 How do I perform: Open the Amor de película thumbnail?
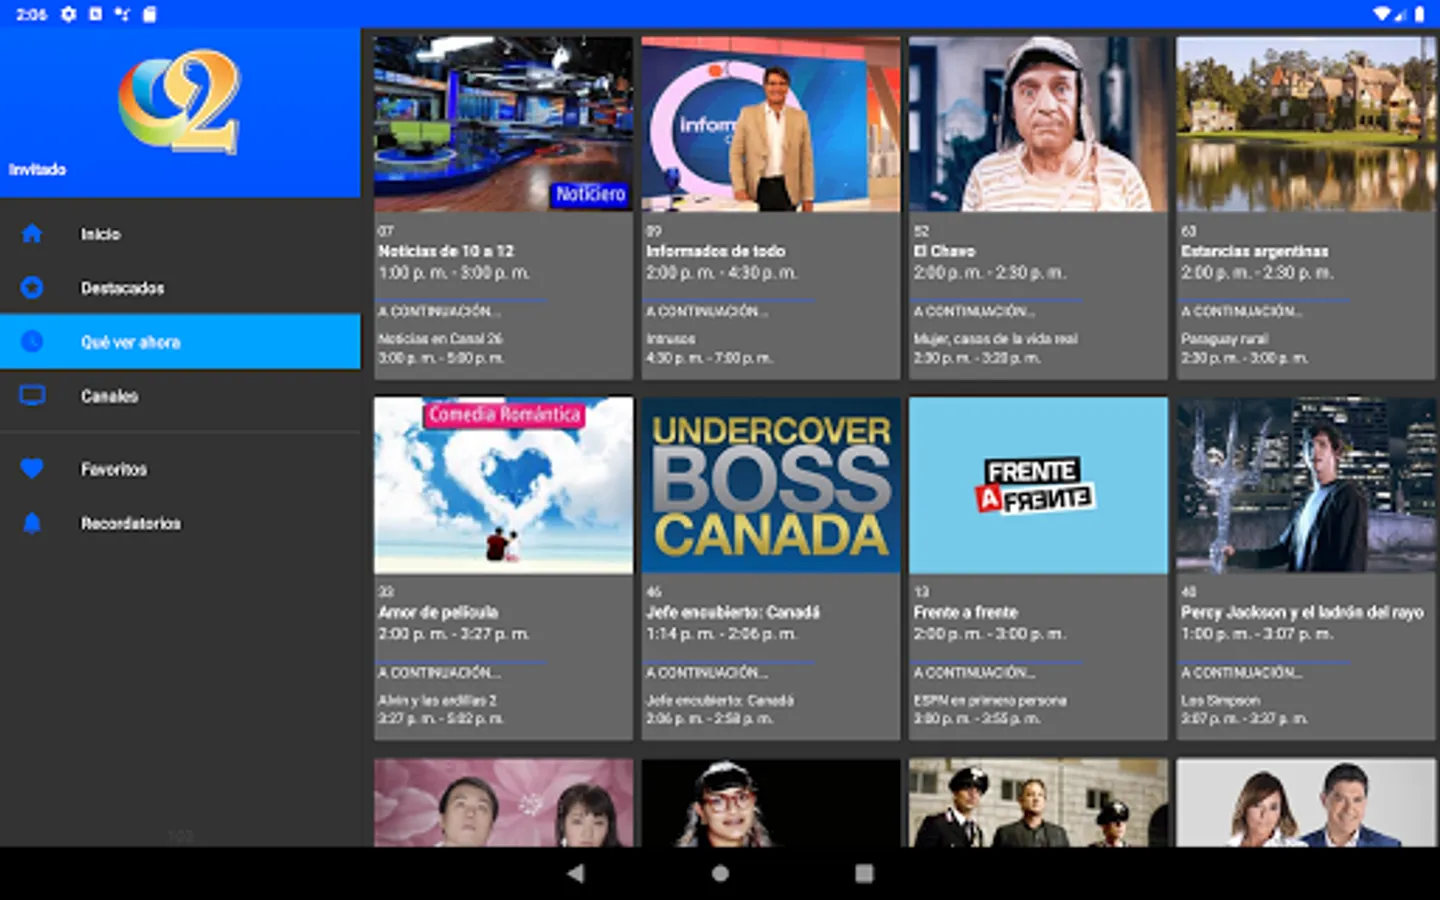coord(503,485)
